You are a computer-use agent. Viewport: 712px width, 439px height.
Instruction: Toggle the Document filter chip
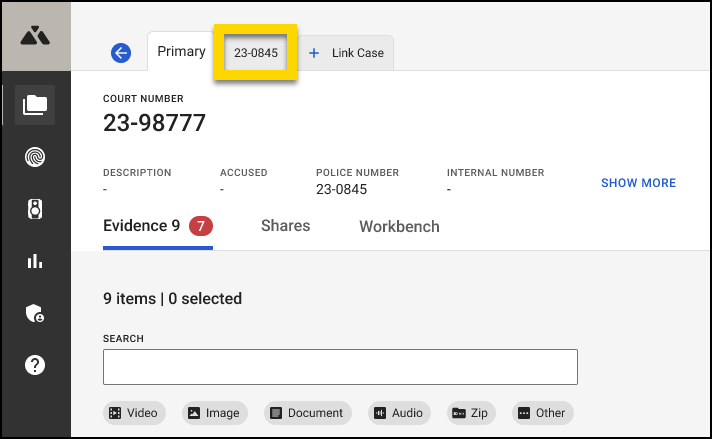tap(307, 413)
